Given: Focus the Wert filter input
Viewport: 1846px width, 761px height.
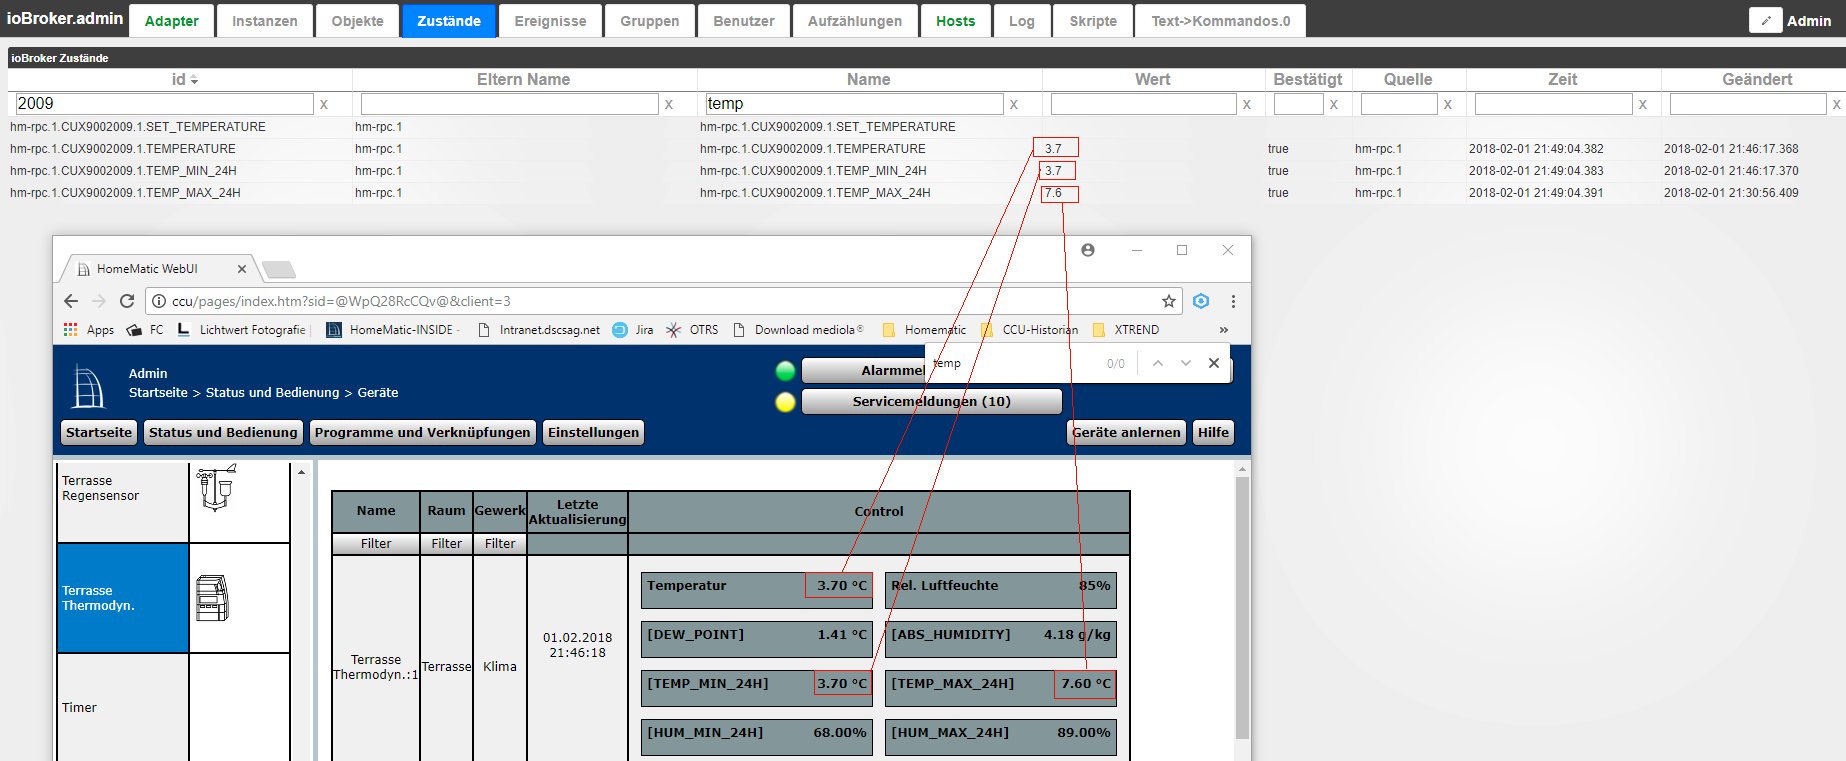Looking at the screenshot, I should pyautogui.click(x=1143, y=104).
